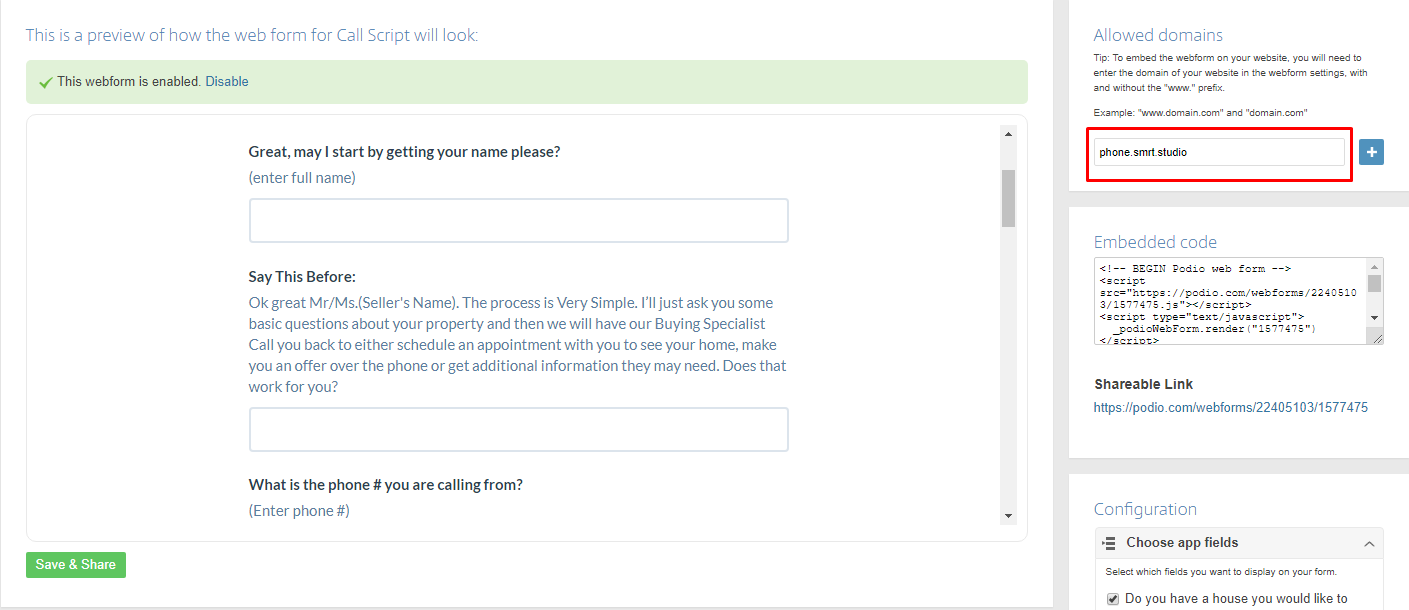
Task: Collapse the Choose app fields section
Action: (x=1368, y=543)
